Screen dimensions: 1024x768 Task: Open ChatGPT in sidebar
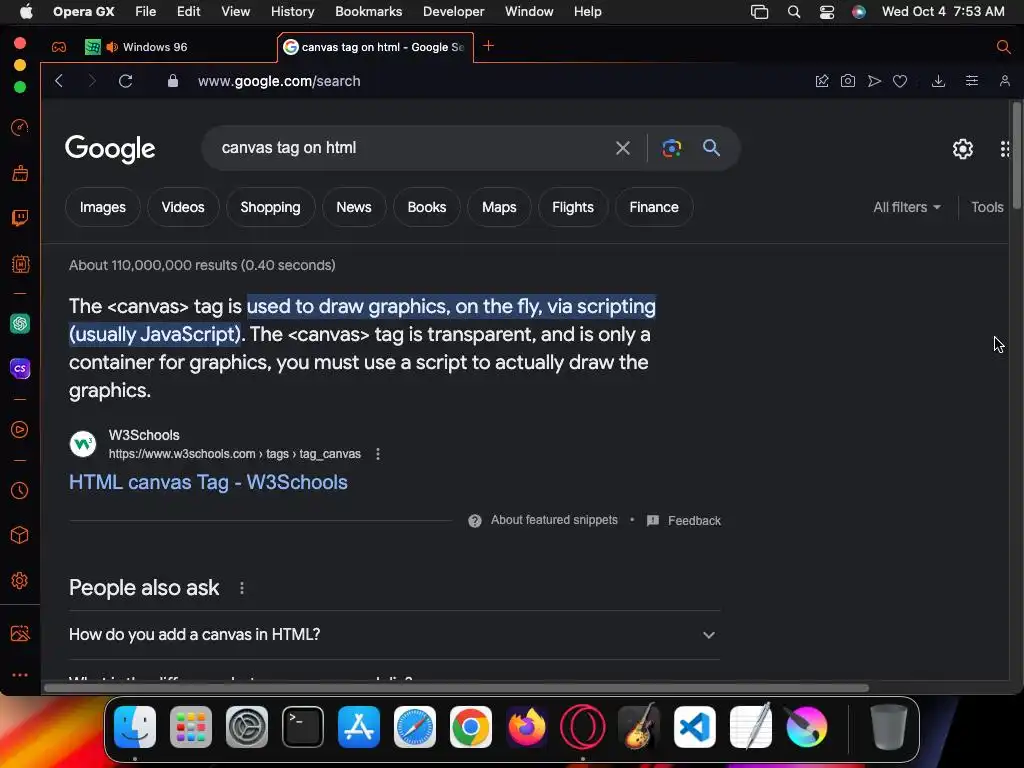tap(20, 323)
